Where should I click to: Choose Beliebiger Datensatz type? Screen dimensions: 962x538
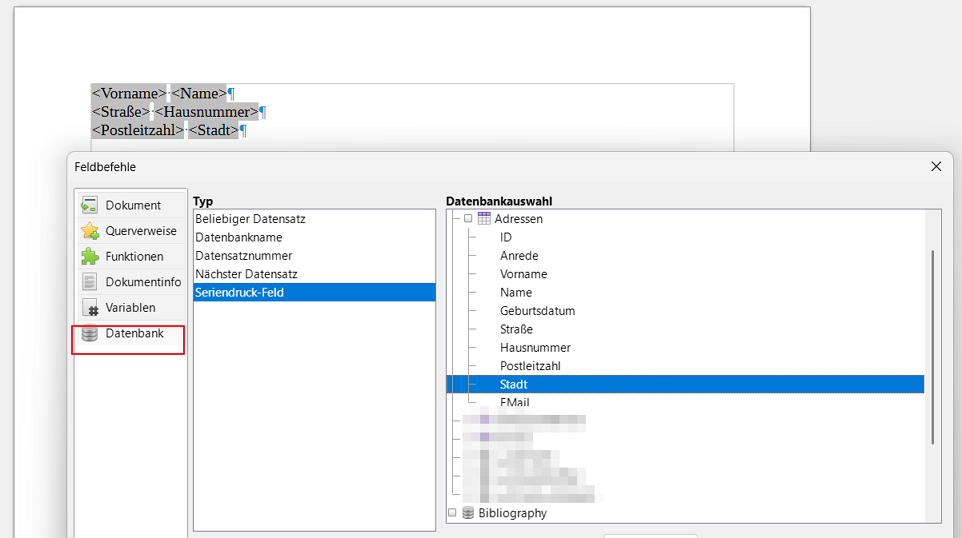[250, 219]
